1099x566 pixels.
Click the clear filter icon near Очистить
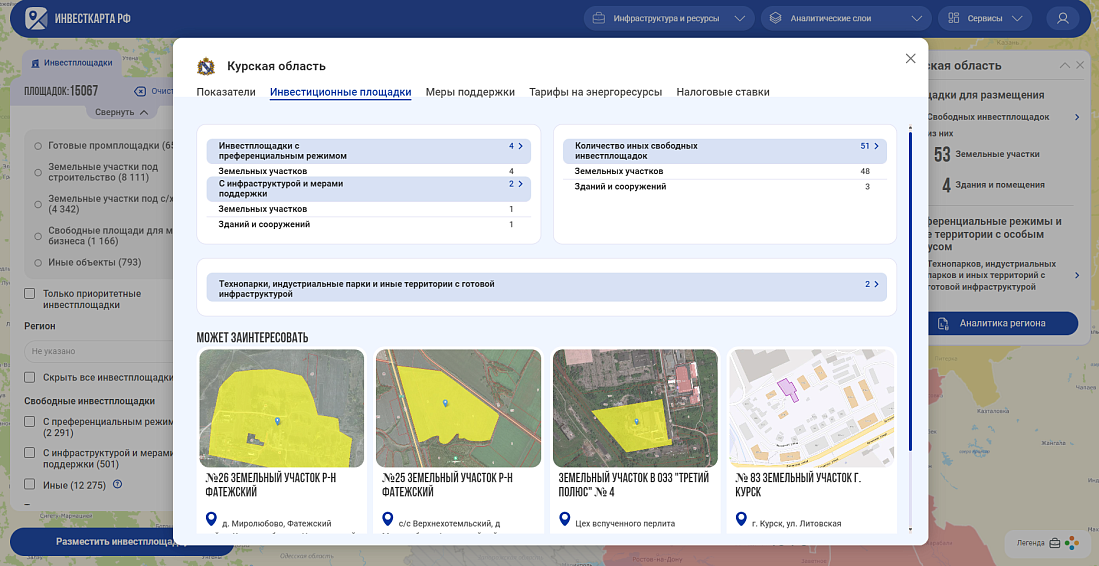(139, 91)
